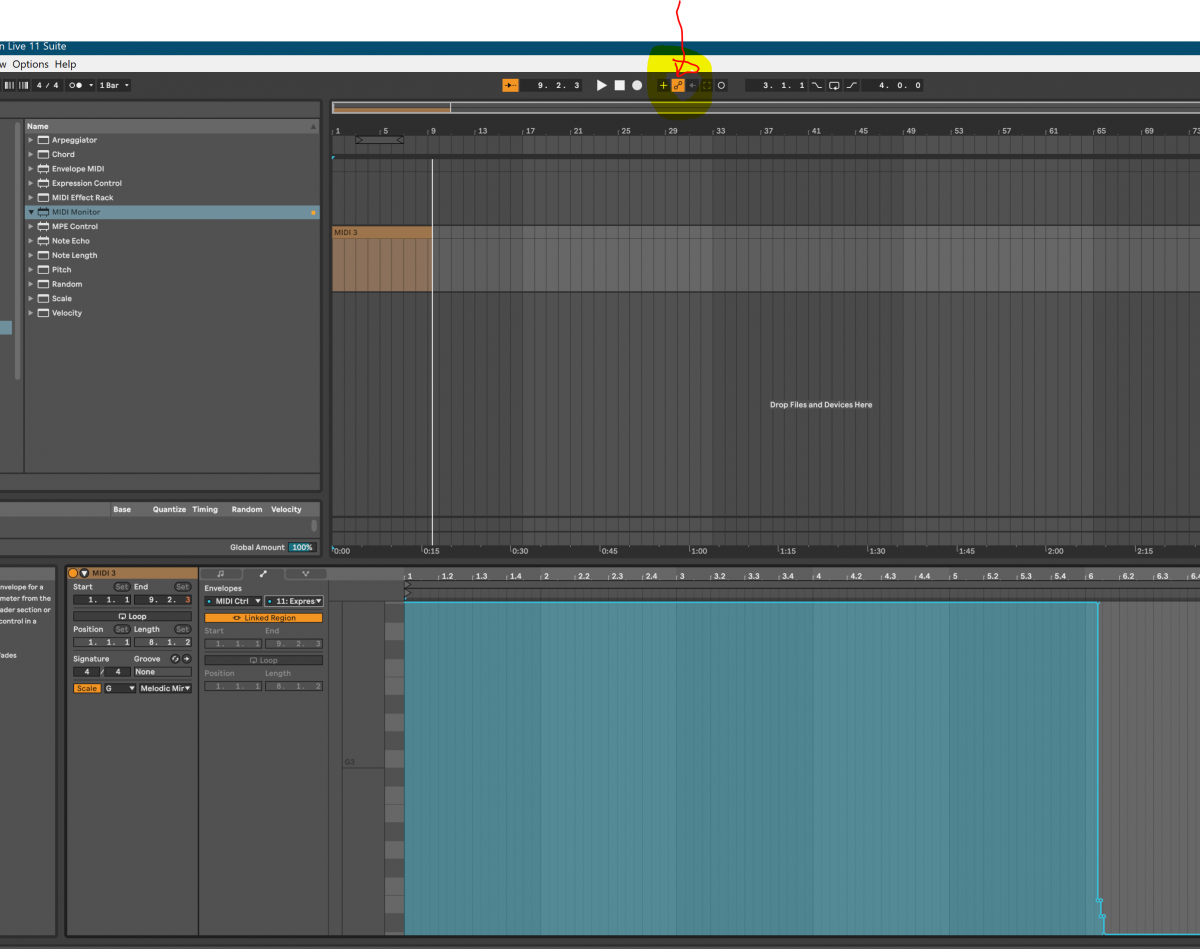This screenshot has height=949, width=1200.
Task: Toggle the Punch-In switch
Action: point(817,85)
